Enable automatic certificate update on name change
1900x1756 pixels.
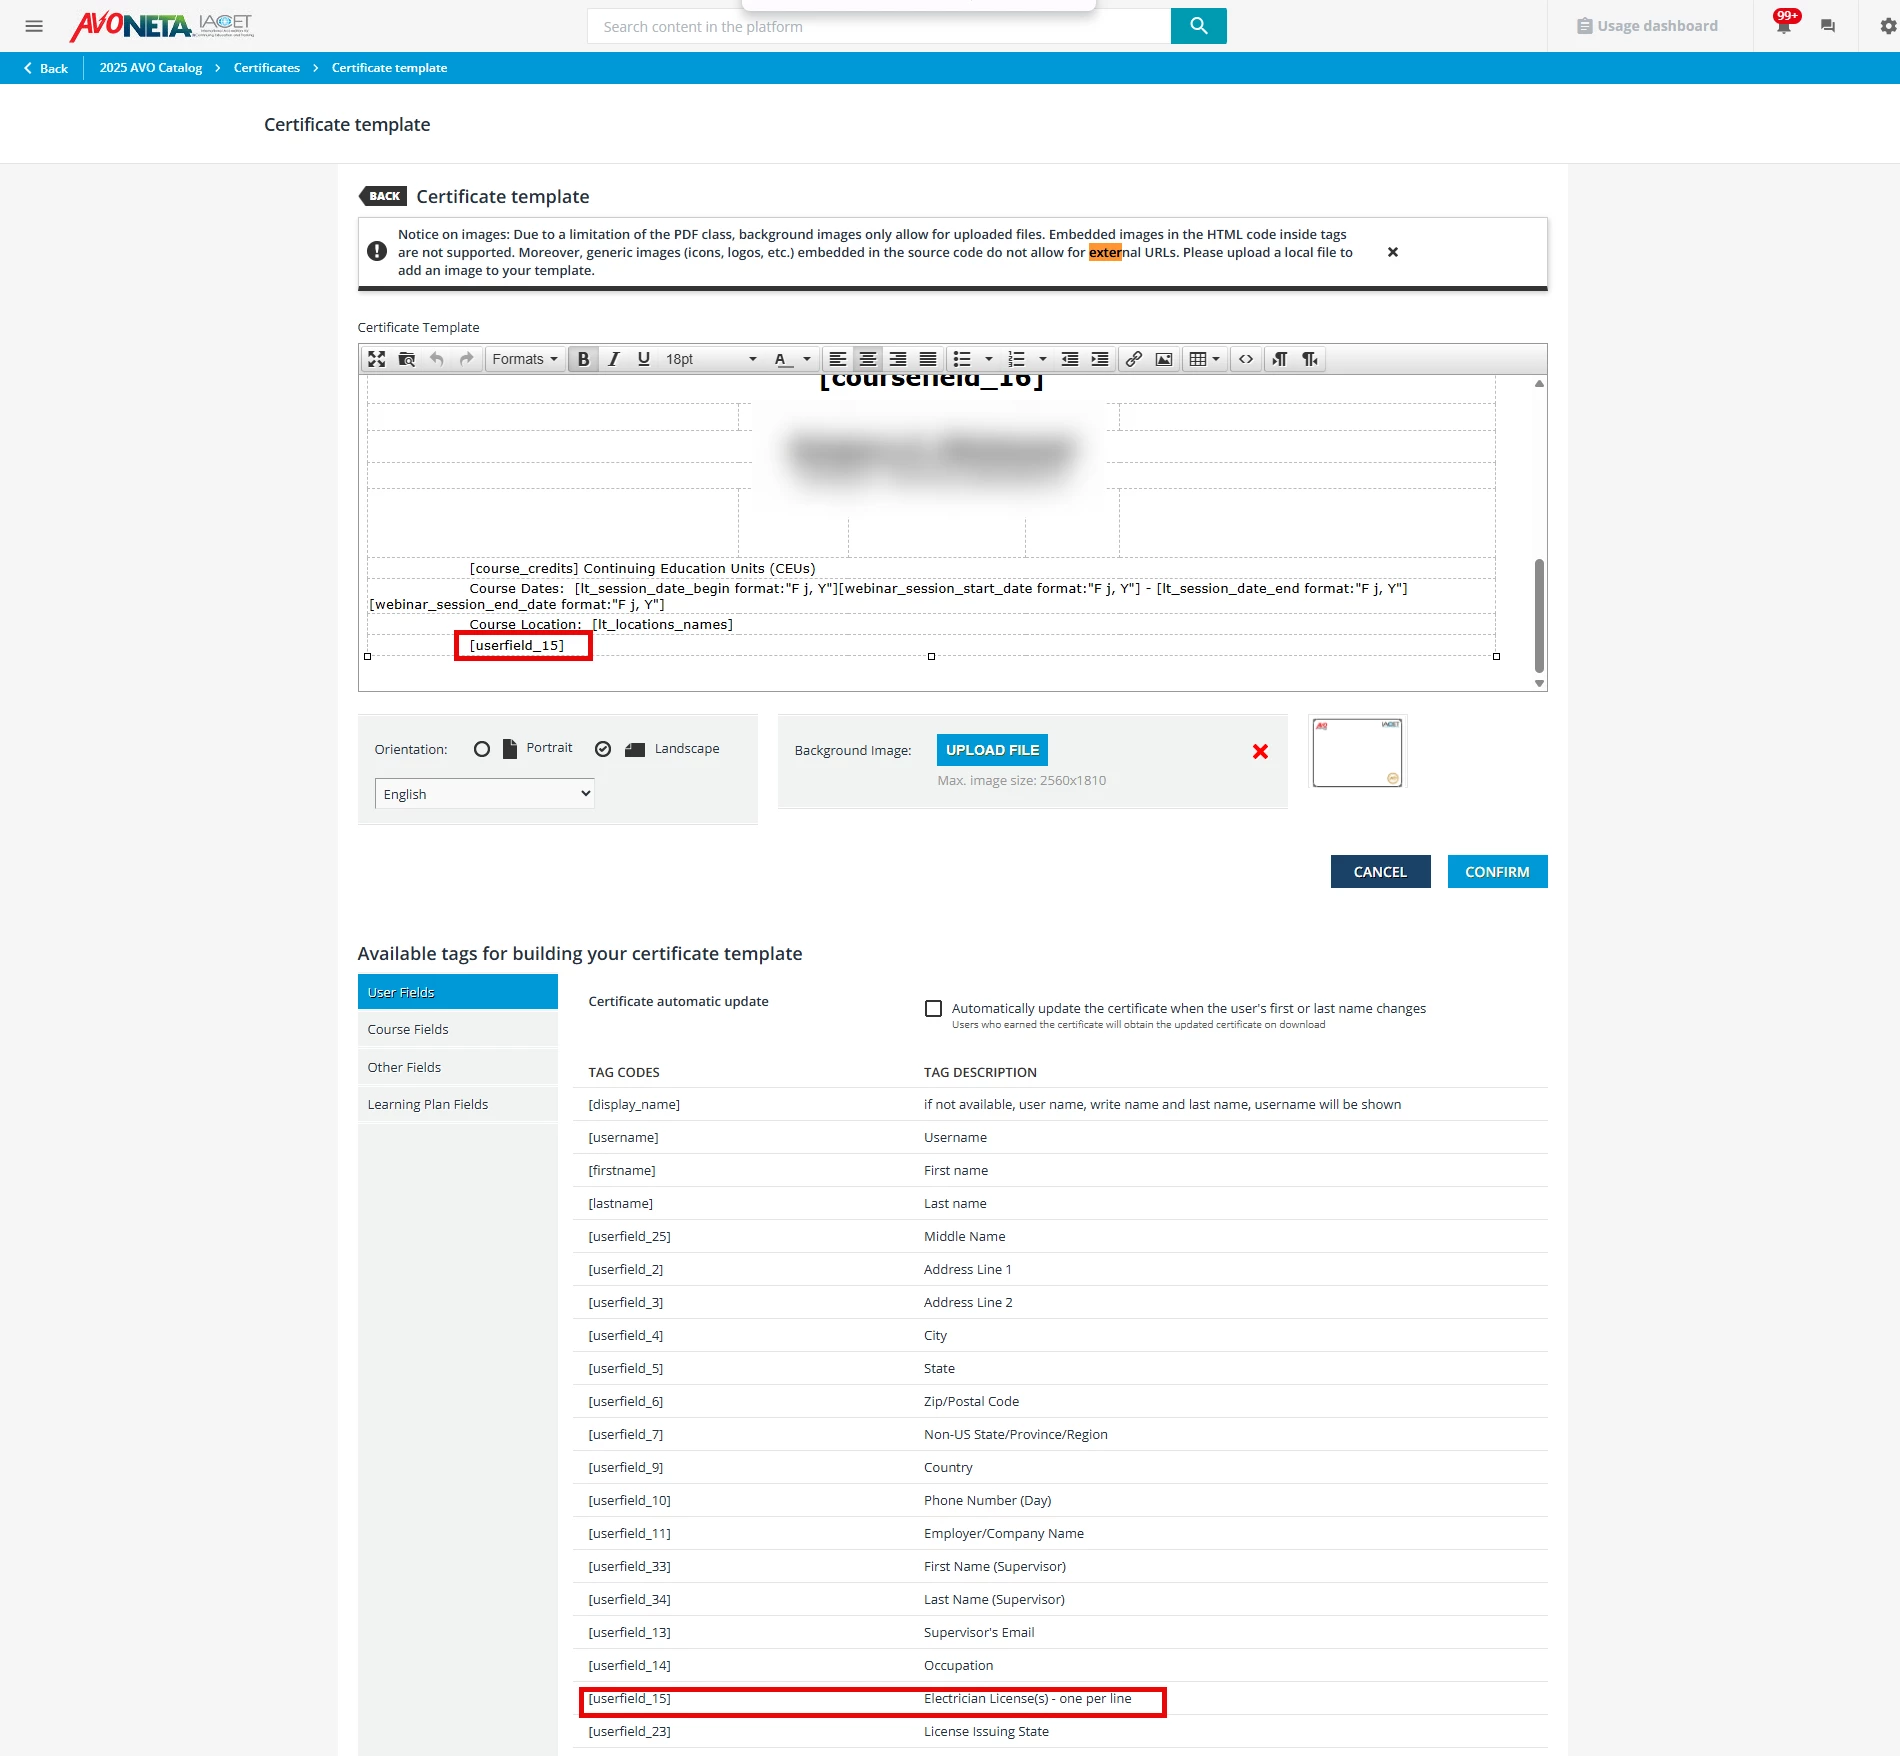[x=933, y=1008]
